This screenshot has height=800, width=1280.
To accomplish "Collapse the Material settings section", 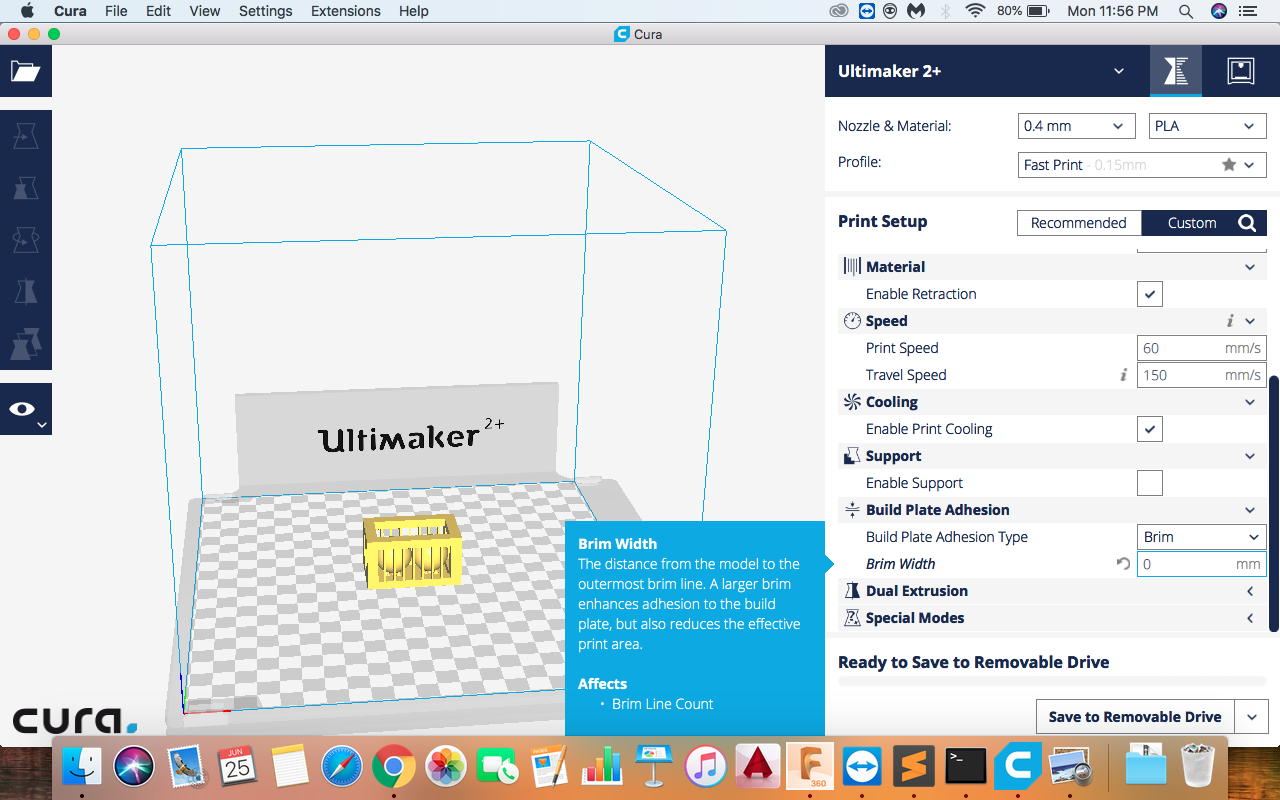I will pos(1250,267).
